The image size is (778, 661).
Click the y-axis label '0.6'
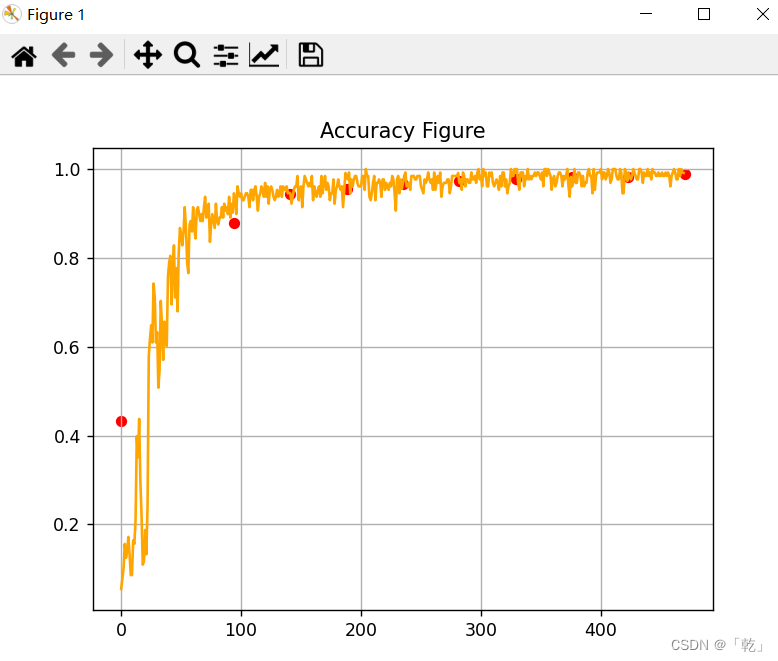[66, 347]
